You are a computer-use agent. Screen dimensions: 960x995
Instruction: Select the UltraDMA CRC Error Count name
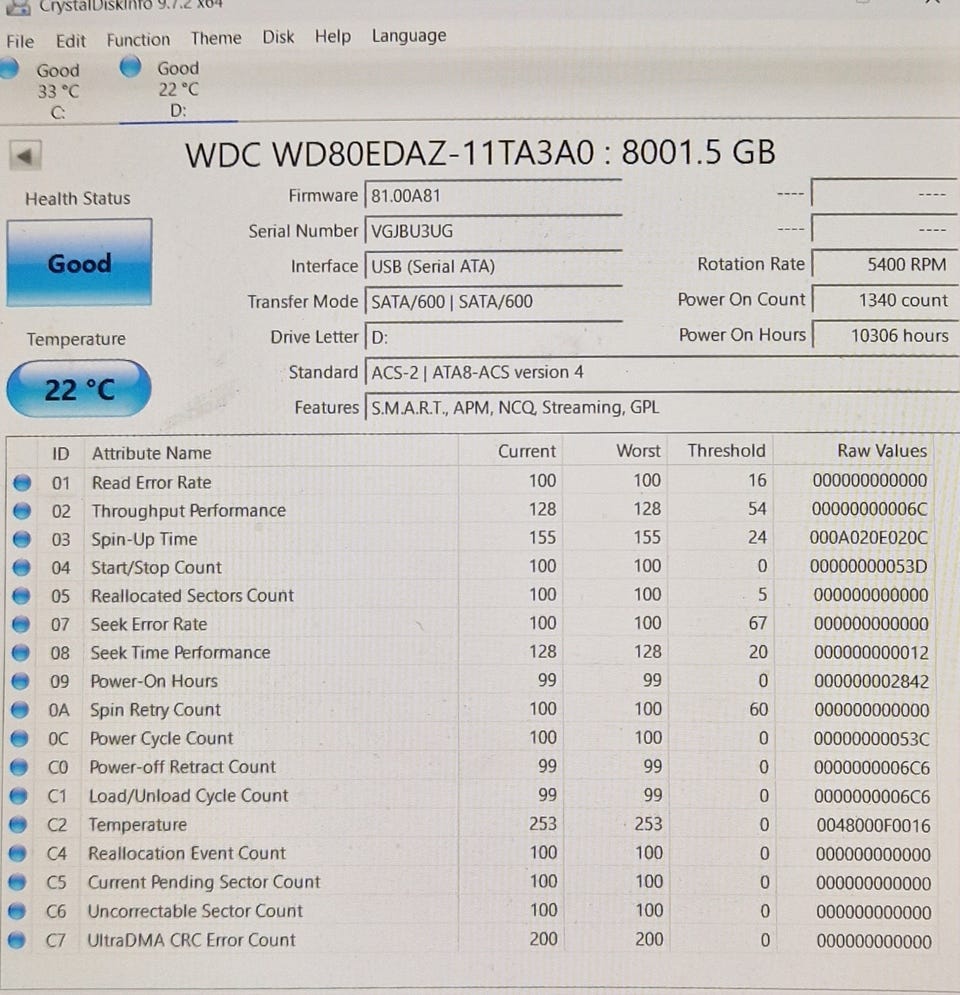tap(191, 940)
